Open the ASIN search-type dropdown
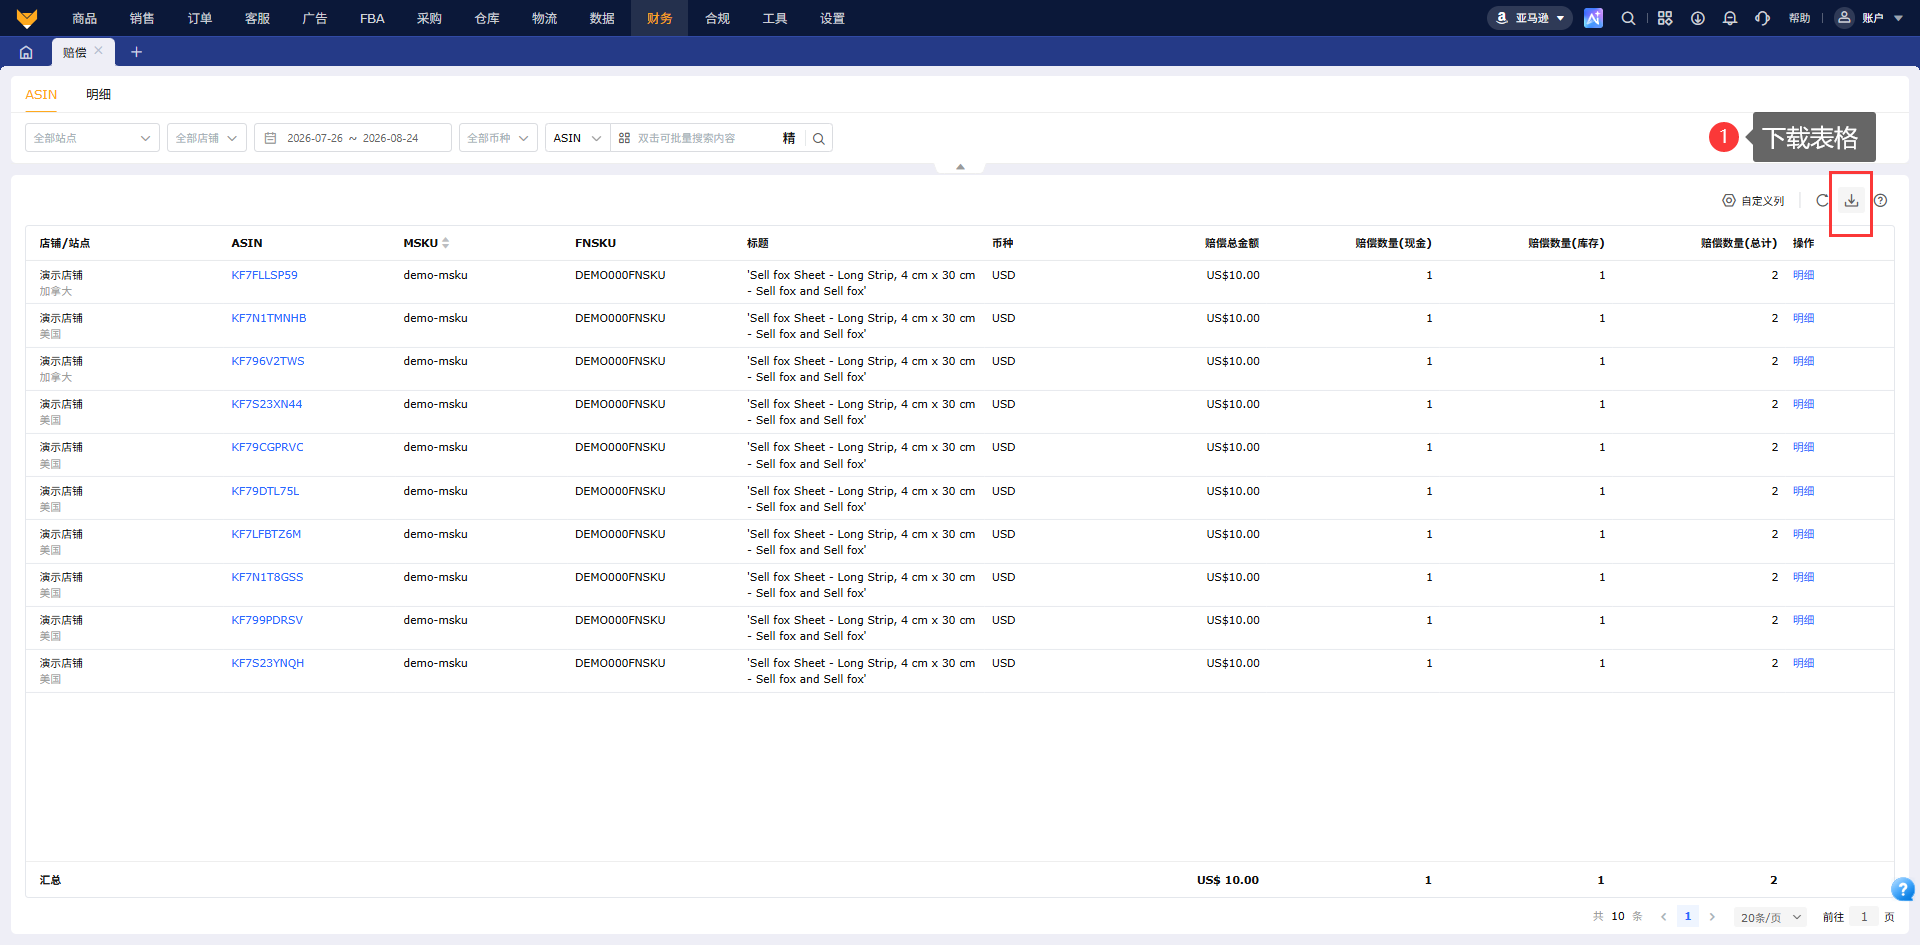This screenshot has width=1920, height=945. pos(578,138)
